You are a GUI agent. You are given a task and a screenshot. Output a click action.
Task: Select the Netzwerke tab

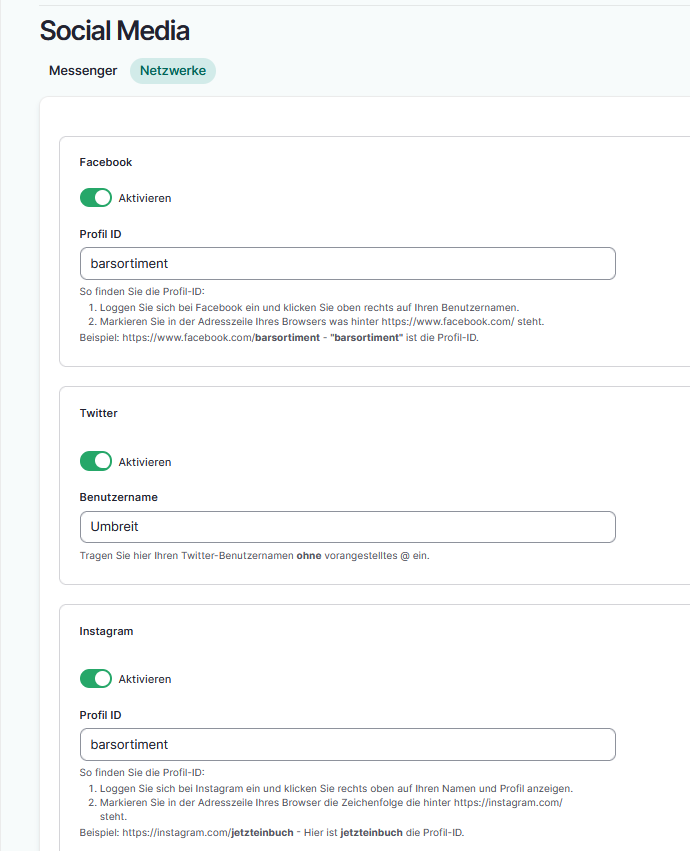173,71
